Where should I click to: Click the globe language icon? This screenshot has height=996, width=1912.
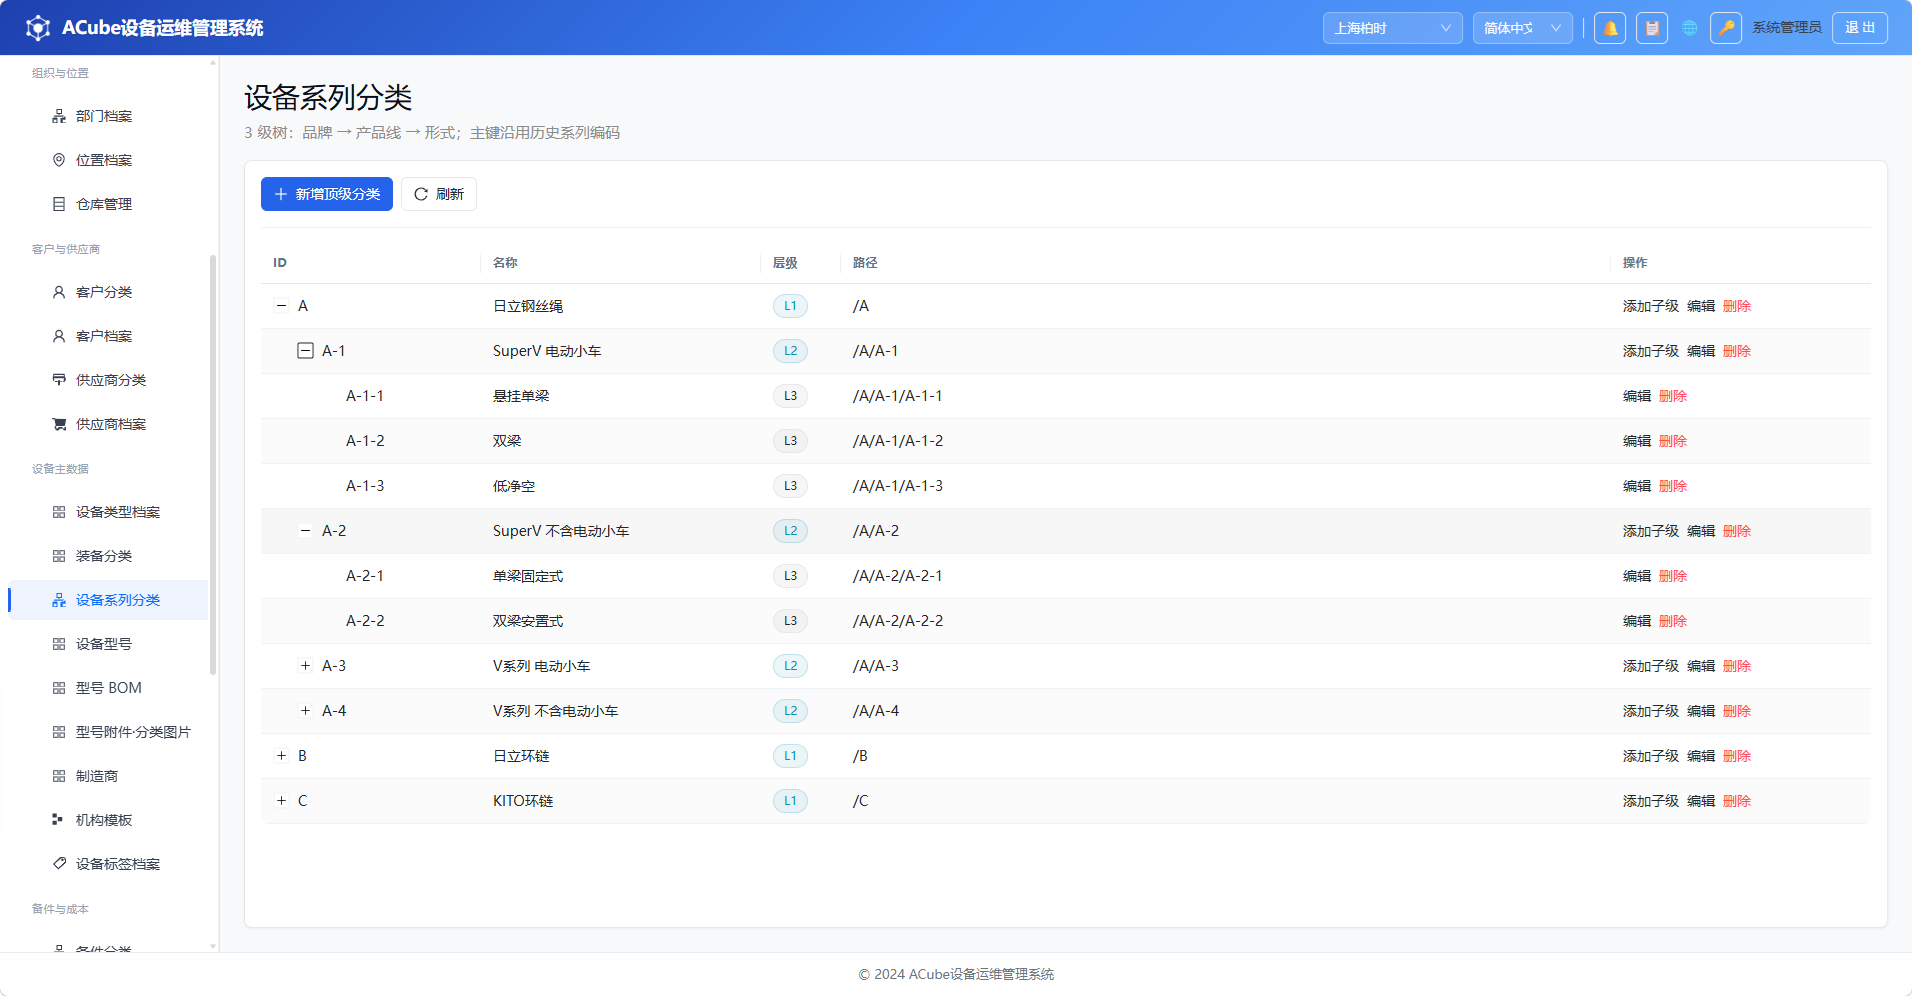tap(1689, 28)
